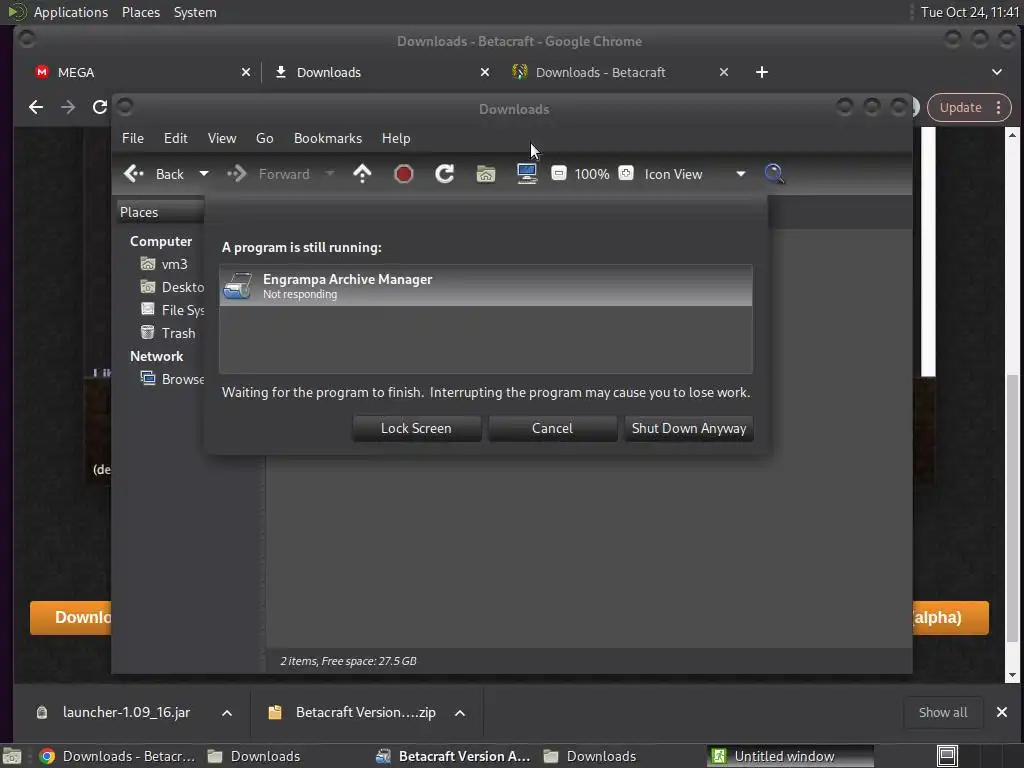
Task: Click the Forward button in file manager toolbar
Action: coord(268,174)
